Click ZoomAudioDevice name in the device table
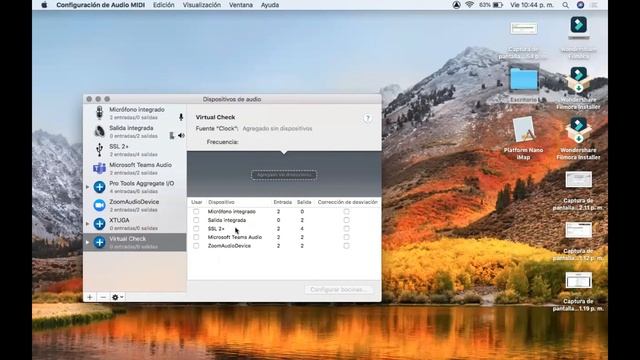 click(x=229, y=246)
